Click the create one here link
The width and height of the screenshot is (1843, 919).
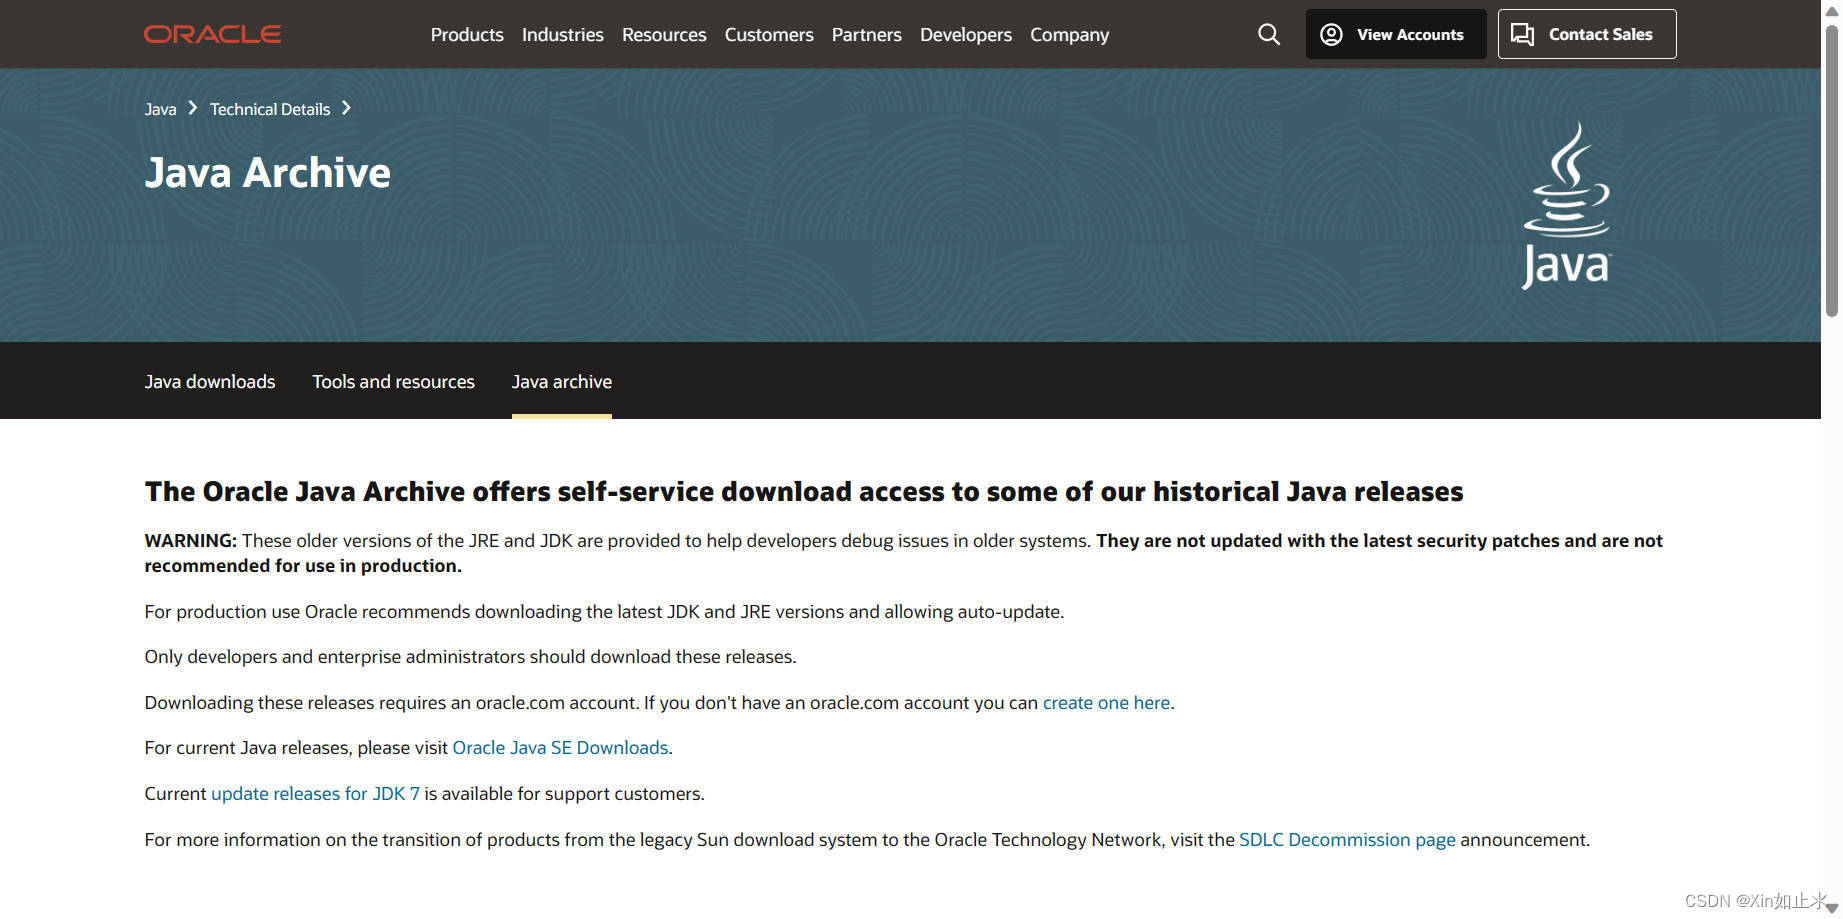1106,702
